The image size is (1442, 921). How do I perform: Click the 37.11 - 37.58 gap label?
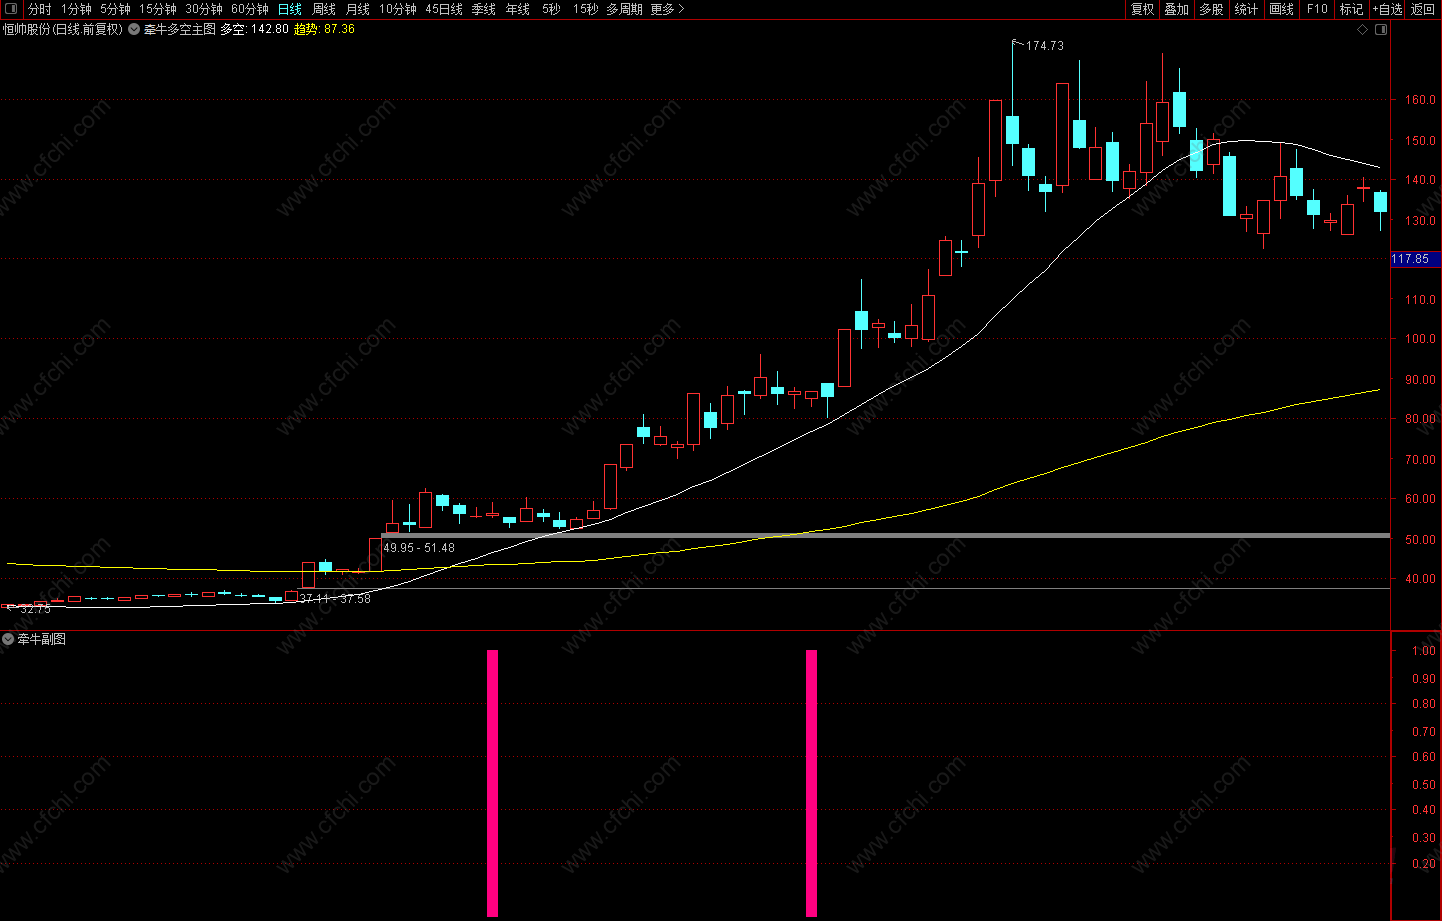click(x=335, y=599)
